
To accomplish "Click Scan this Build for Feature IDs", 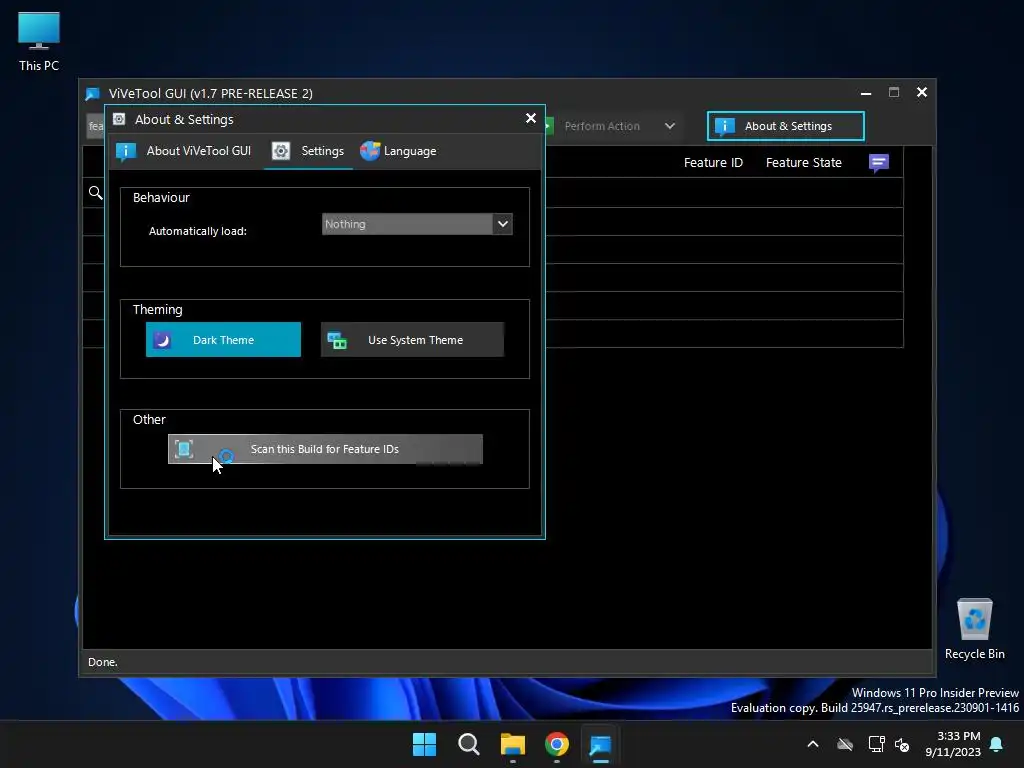I will (x=325, y=449).
